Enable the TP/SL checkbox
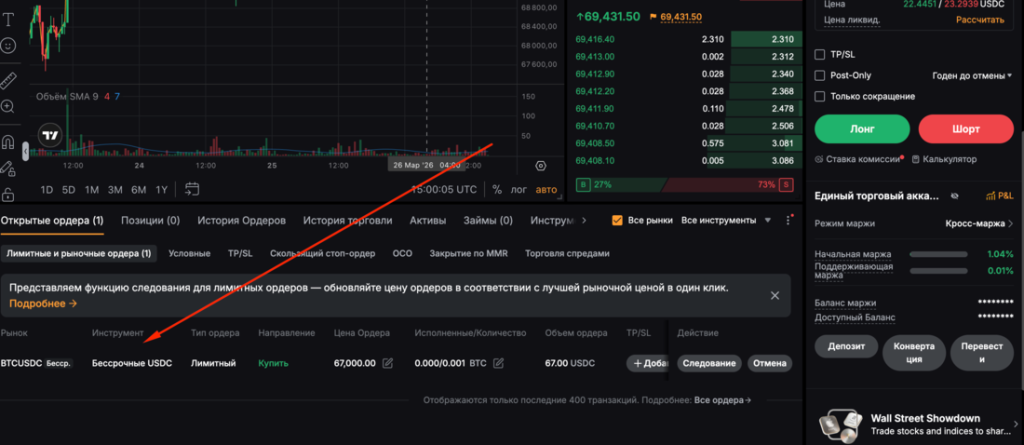The width and height of the screenshot is (1024, 445). 821,55
